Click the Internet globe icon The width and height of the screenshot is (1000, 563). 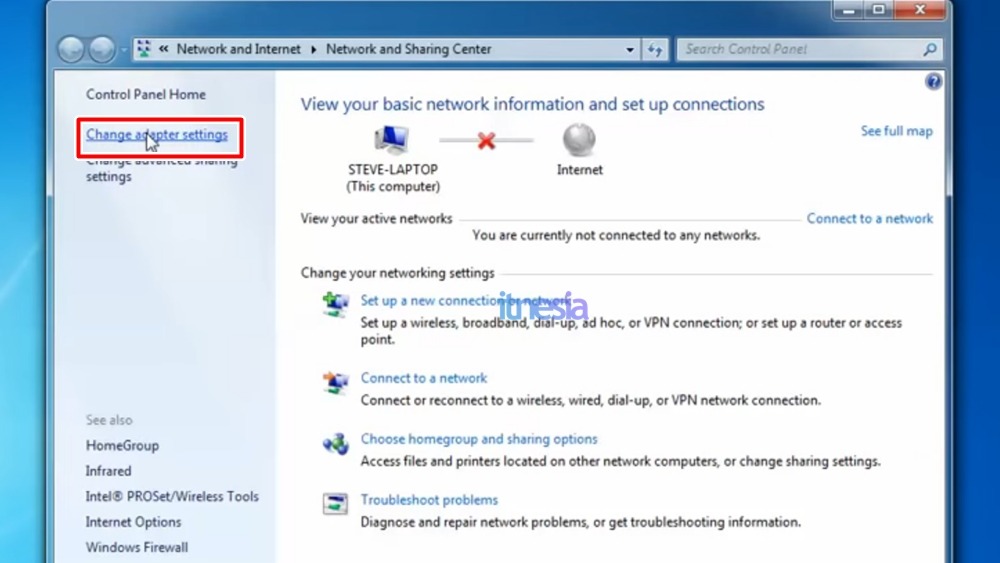[579, 140]
